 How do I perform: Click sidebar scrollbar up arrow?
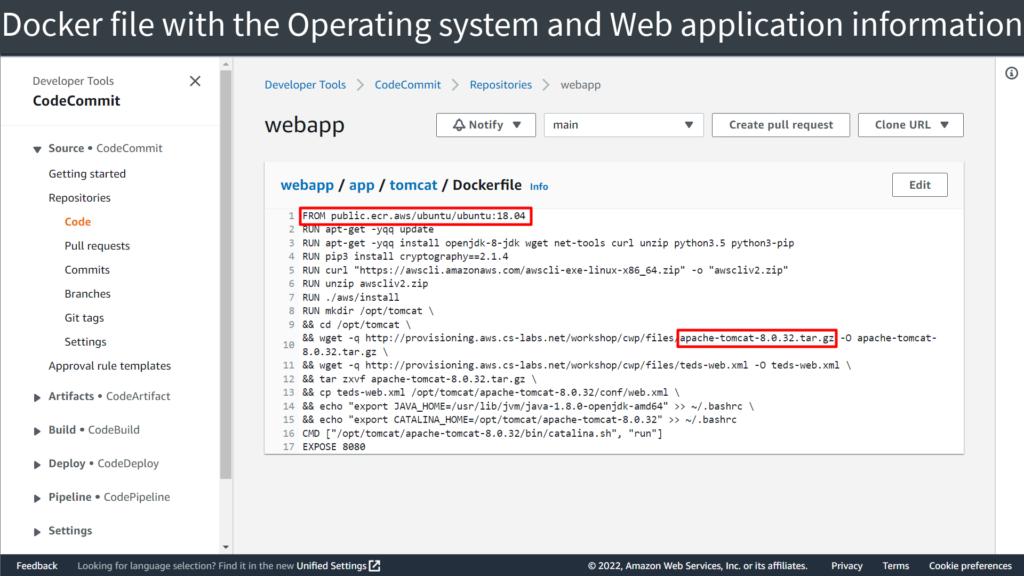click(x=226, y=64)
